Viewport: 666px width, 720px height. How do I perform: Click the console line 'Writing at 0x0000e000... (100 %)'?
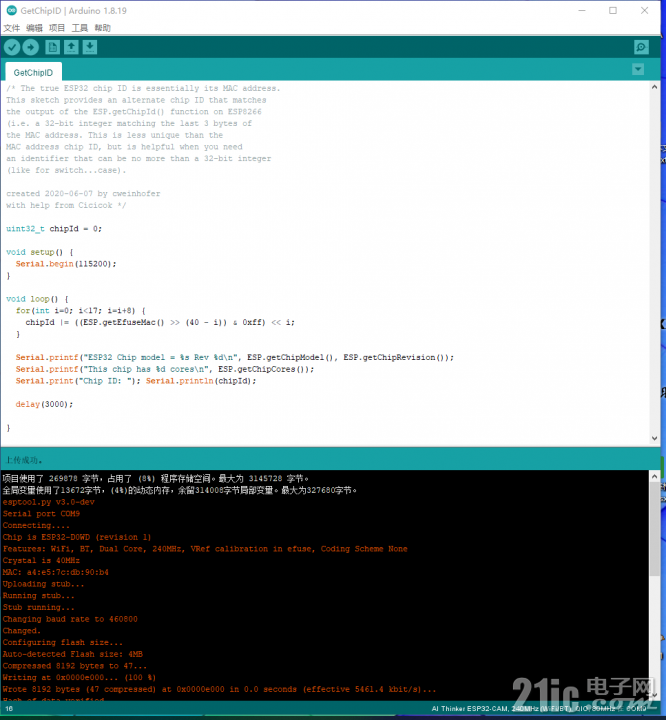[x=79, y=677]
